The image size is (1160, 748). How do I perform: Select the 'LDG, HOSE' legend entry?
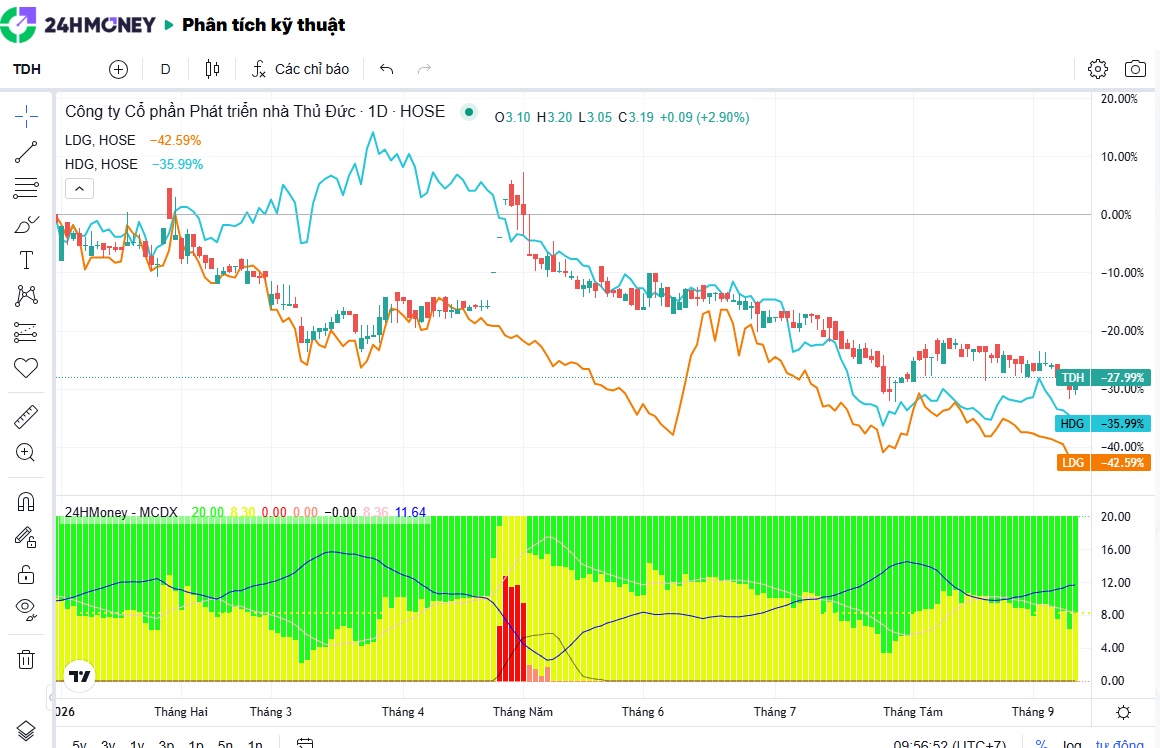tap(100, 141)
